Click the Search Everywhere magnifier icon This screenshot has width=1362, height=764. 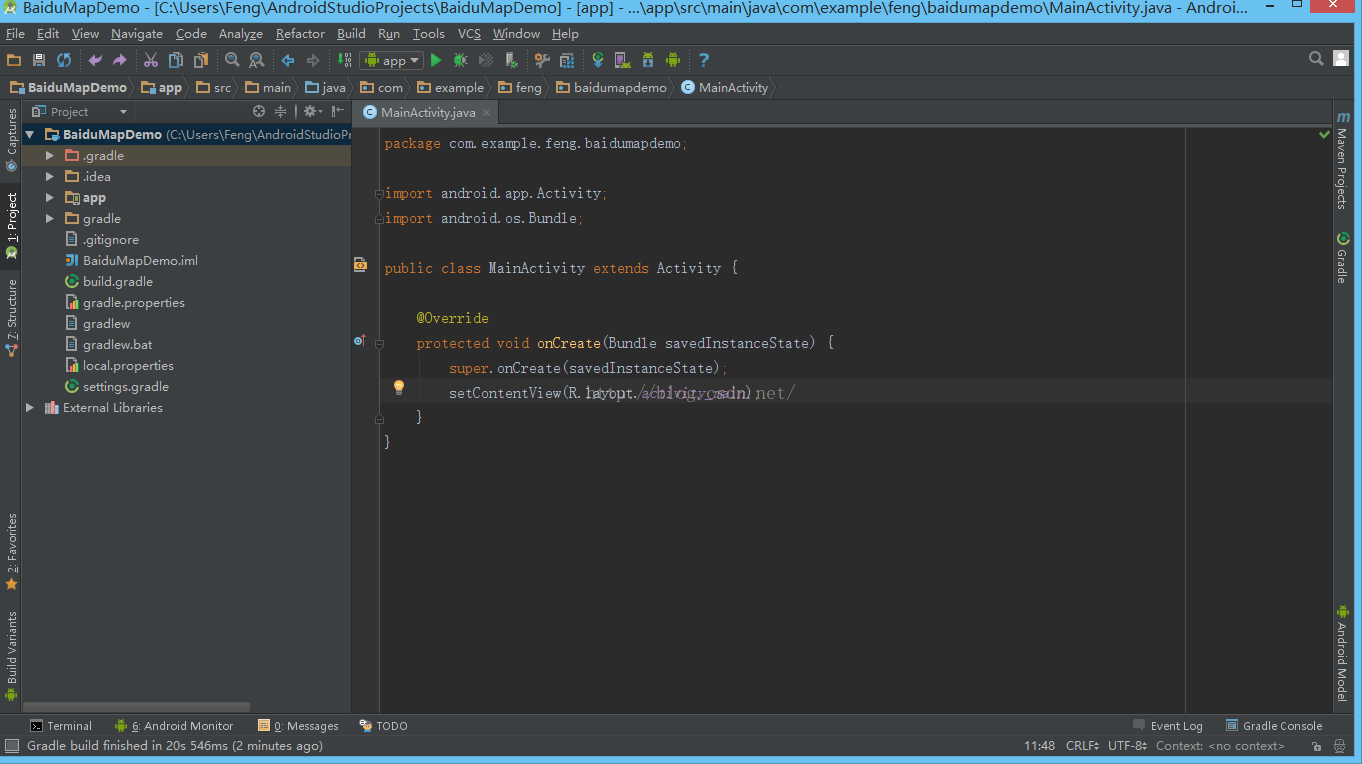point(1317,59)
